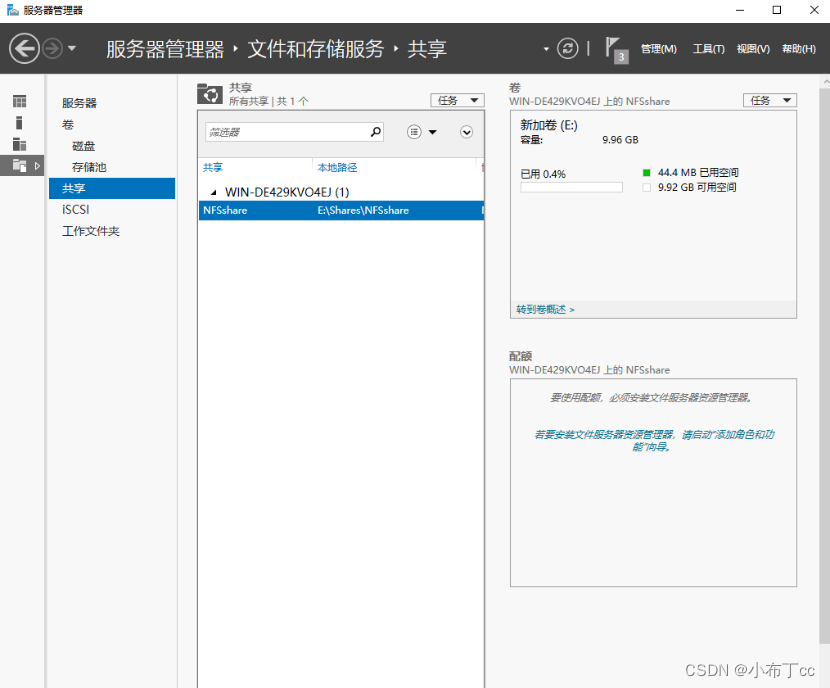This screenshot has width=830, height=688.
Task: Click the green 已用空间 legend swatch
Action: 646,173
